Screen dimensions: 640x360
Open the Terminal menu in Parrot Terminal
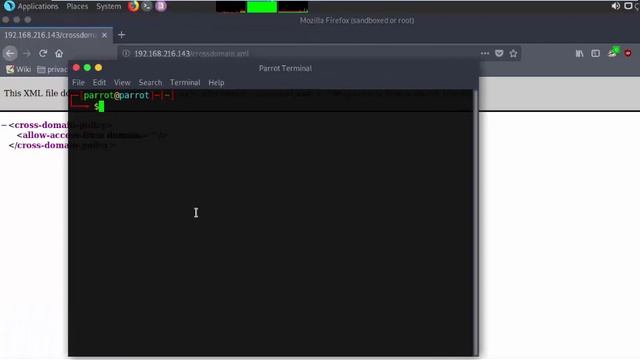pyautogui.click(x=185, y=83)
